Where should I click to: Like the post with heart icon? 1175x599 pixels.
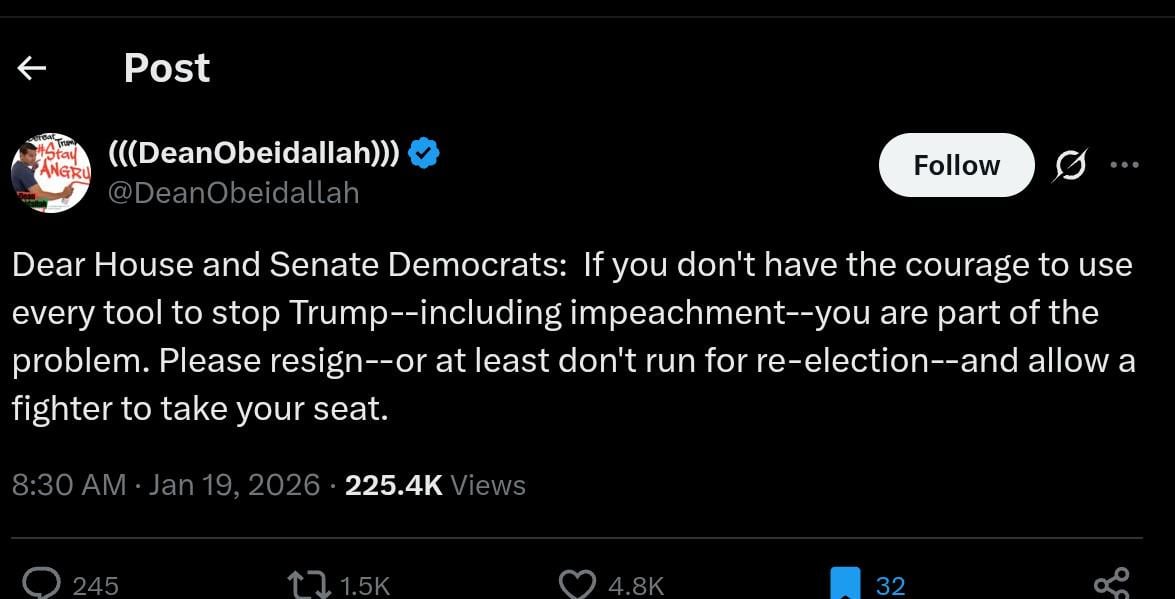tap(577, 583)
